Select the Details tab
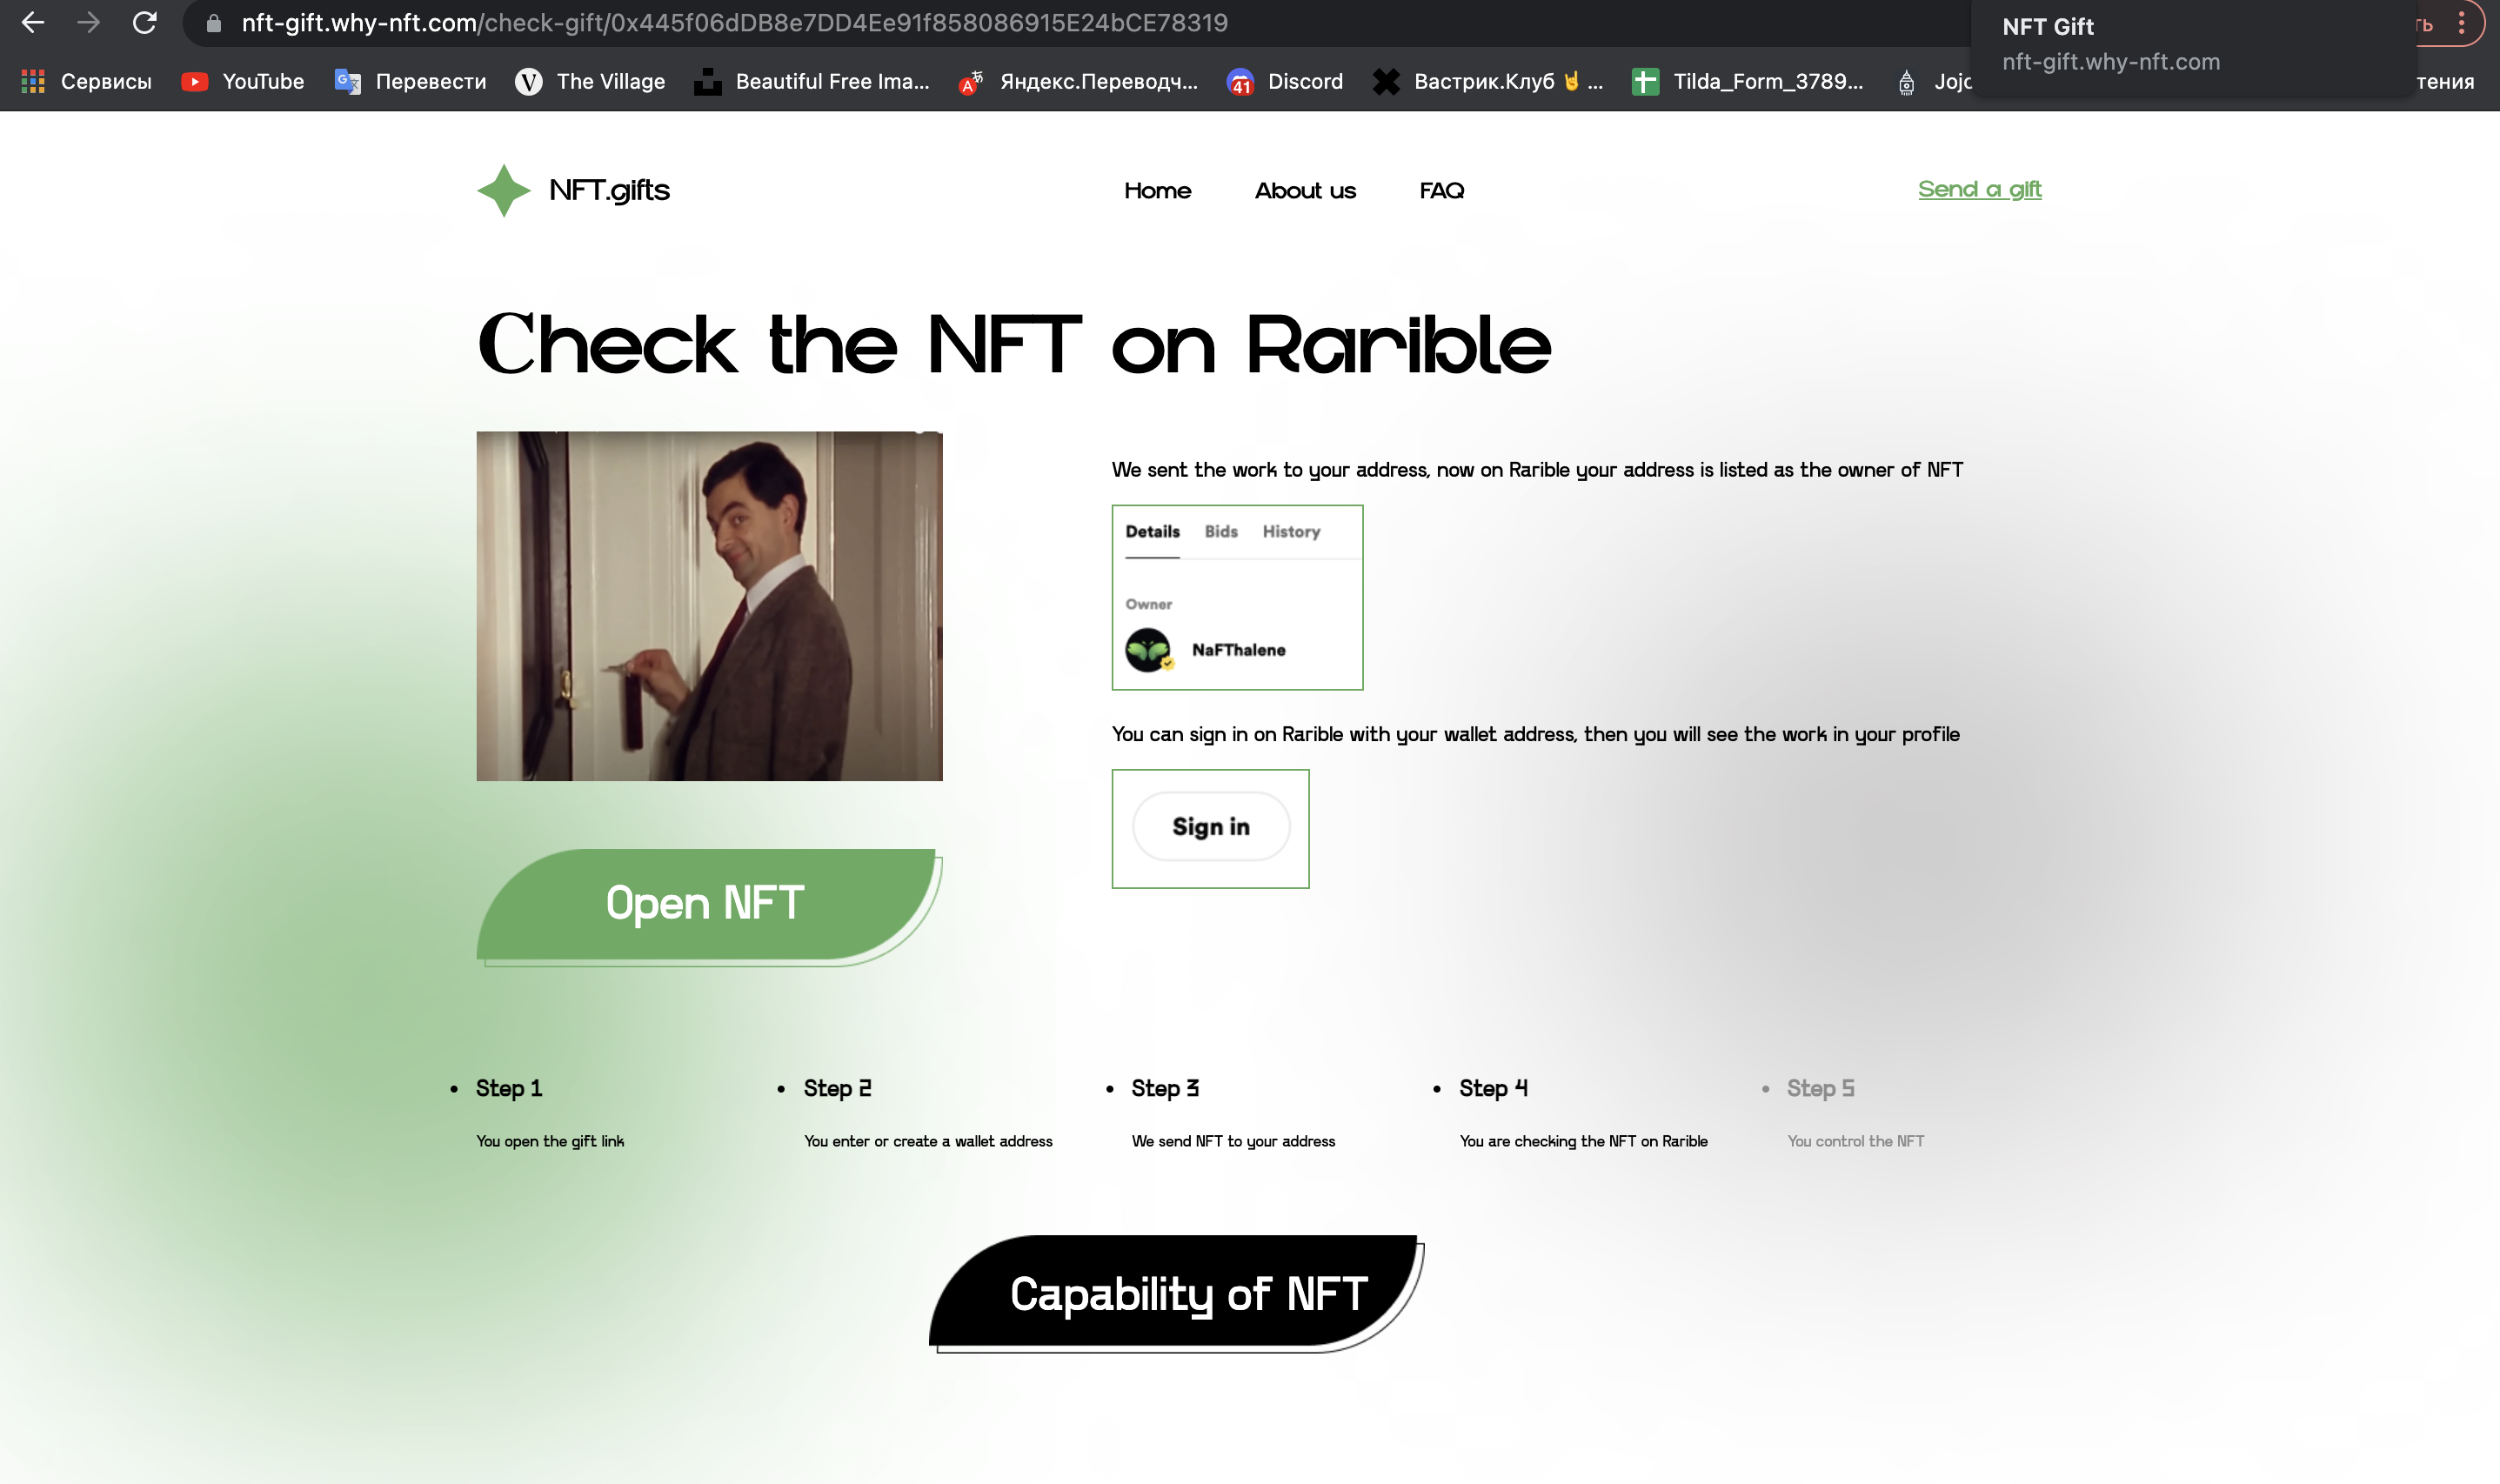 (1152, 531)
